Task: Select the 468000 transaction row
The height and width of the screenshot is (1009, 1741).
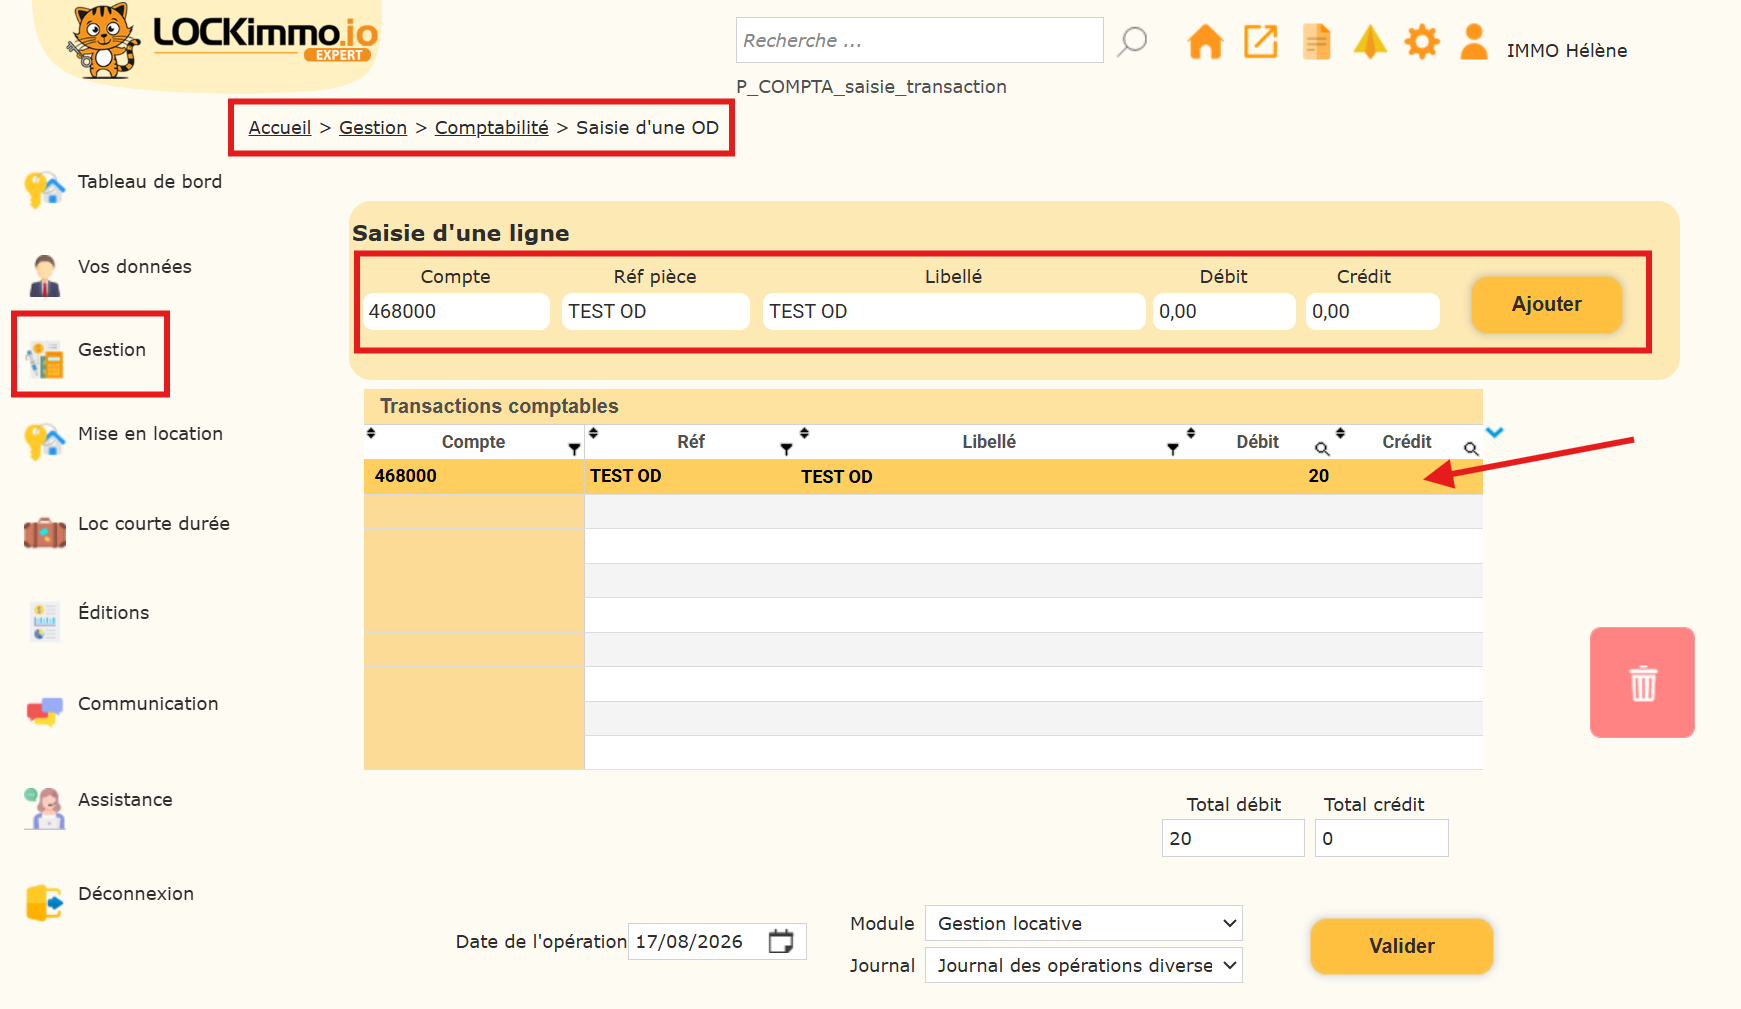Action: [923, 476]
